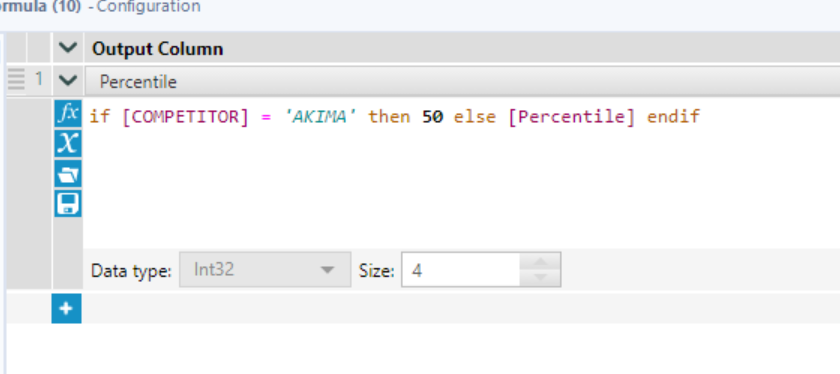The height and width of the screenshot is (374, 840).
Task: Click [Percentile] reference in expression
Action: coord(572,116)
